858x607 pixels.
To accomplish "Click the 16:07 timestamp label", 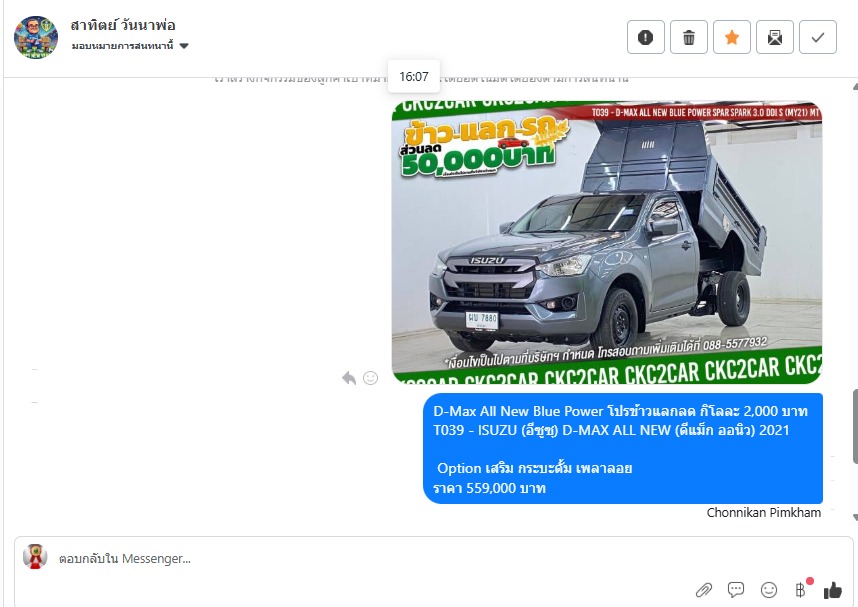I will point(414,77).
